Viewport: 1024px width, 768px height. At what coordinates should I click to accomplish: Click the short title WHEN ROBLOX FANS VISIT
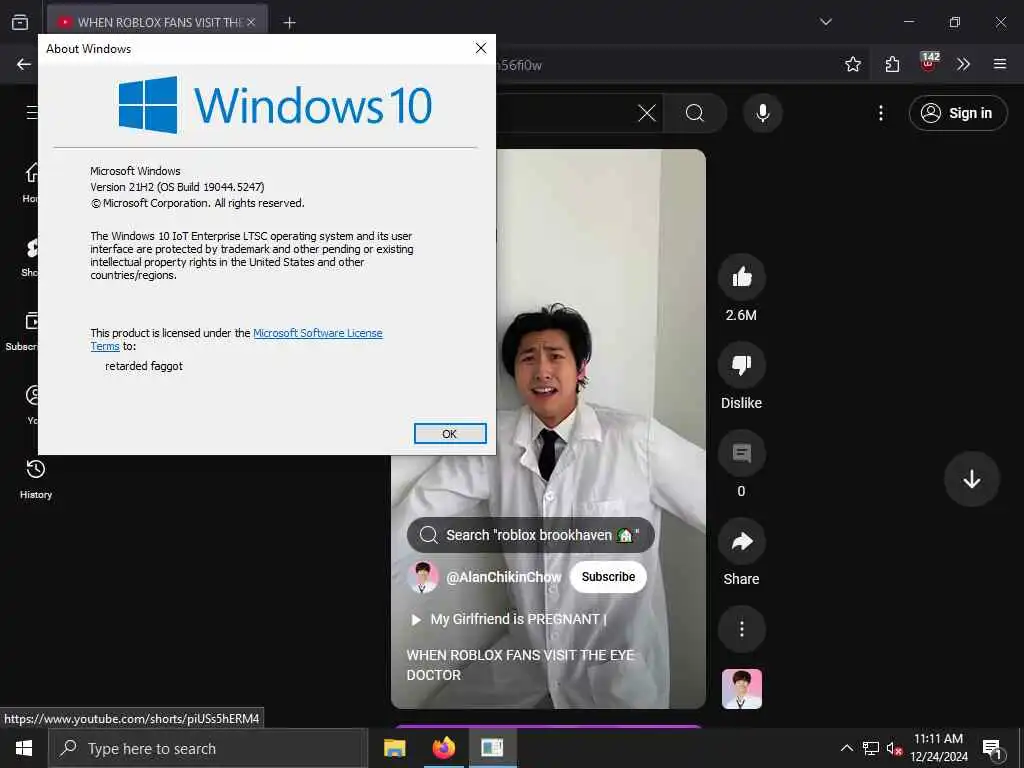click(x=520, y=665)
